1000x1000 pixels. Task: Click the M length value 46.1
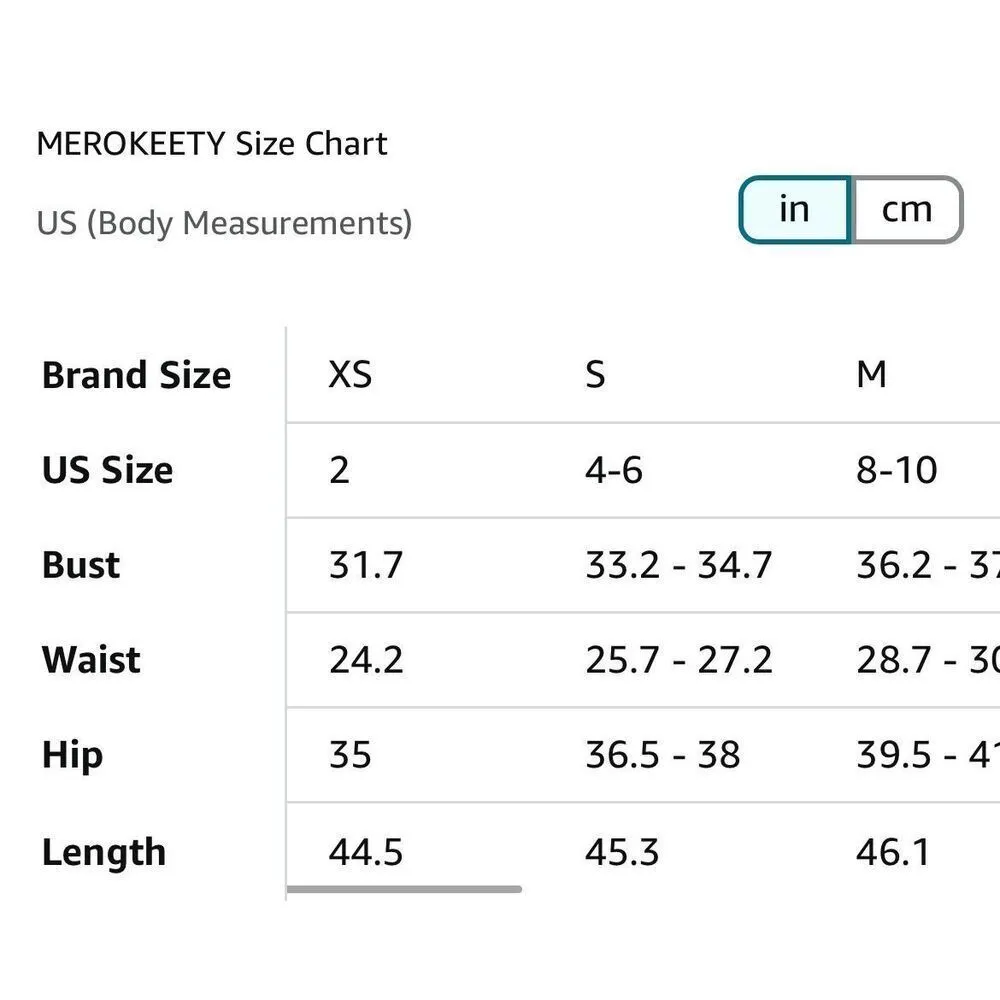tap(893, 852)
